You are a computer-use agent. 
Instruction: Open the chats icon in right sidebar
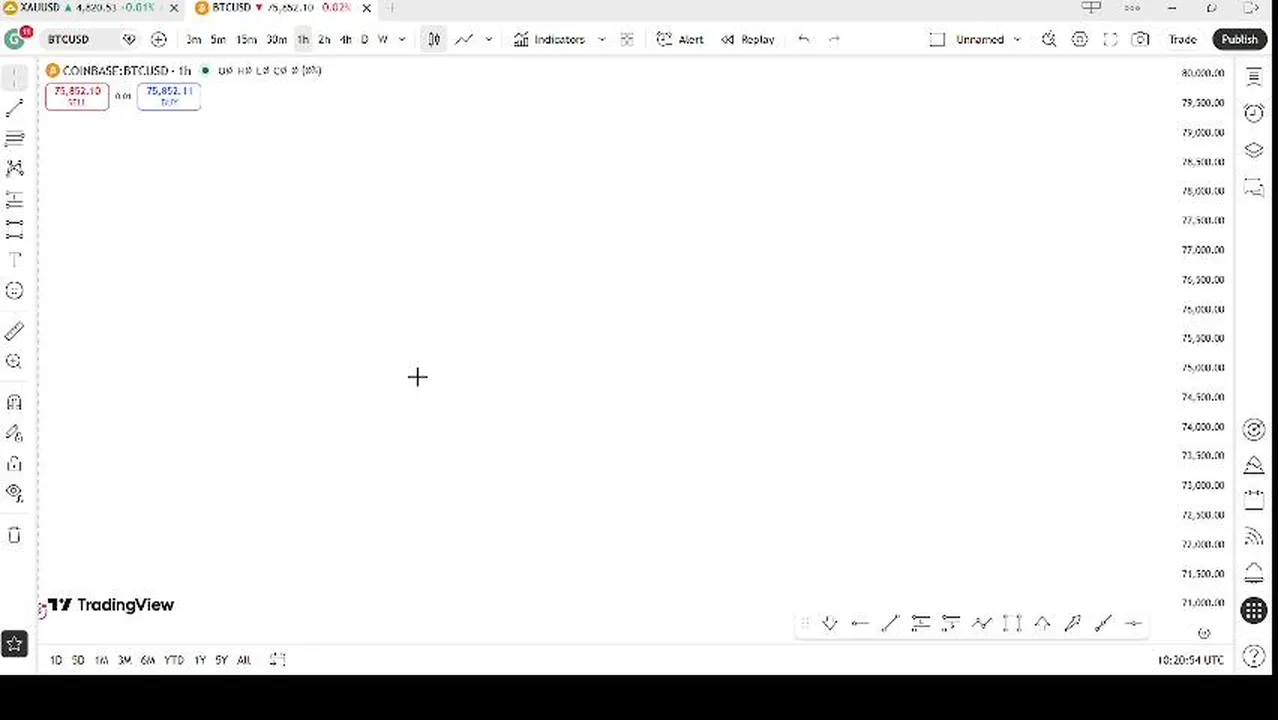pos(1254,186)
